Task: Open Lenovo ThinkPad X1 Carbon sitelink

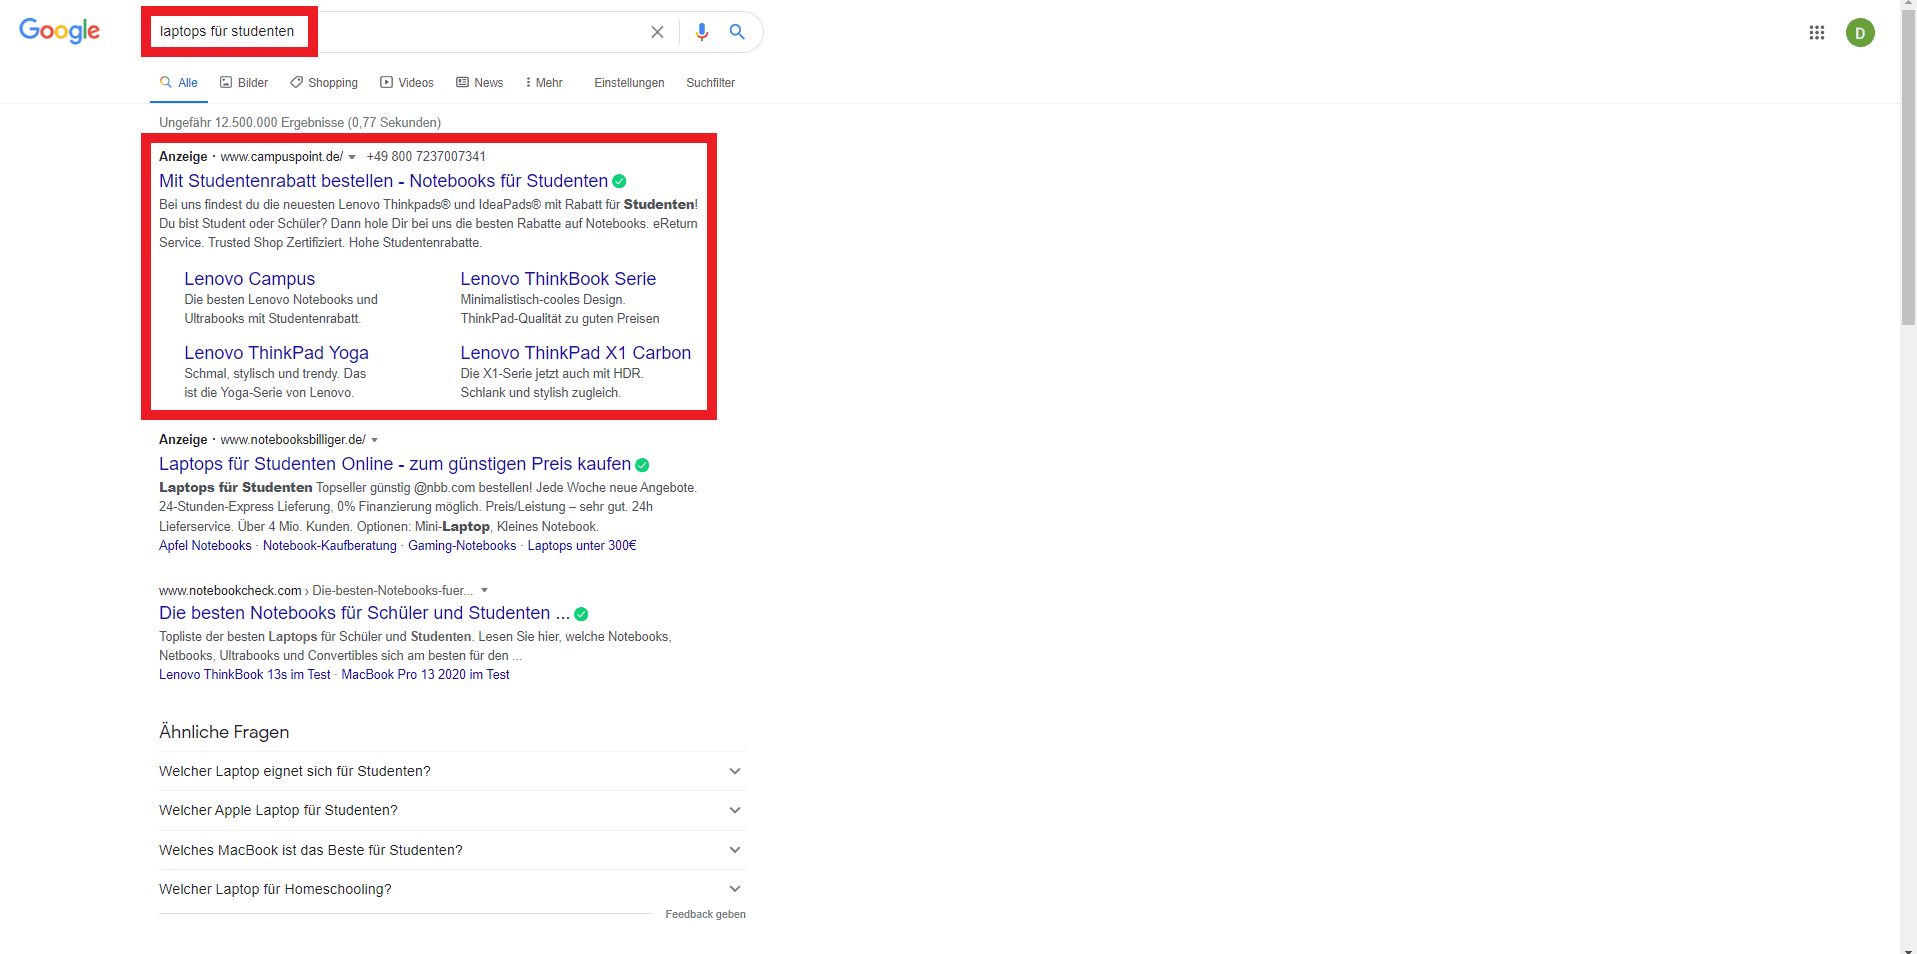Action: [575, 353]
